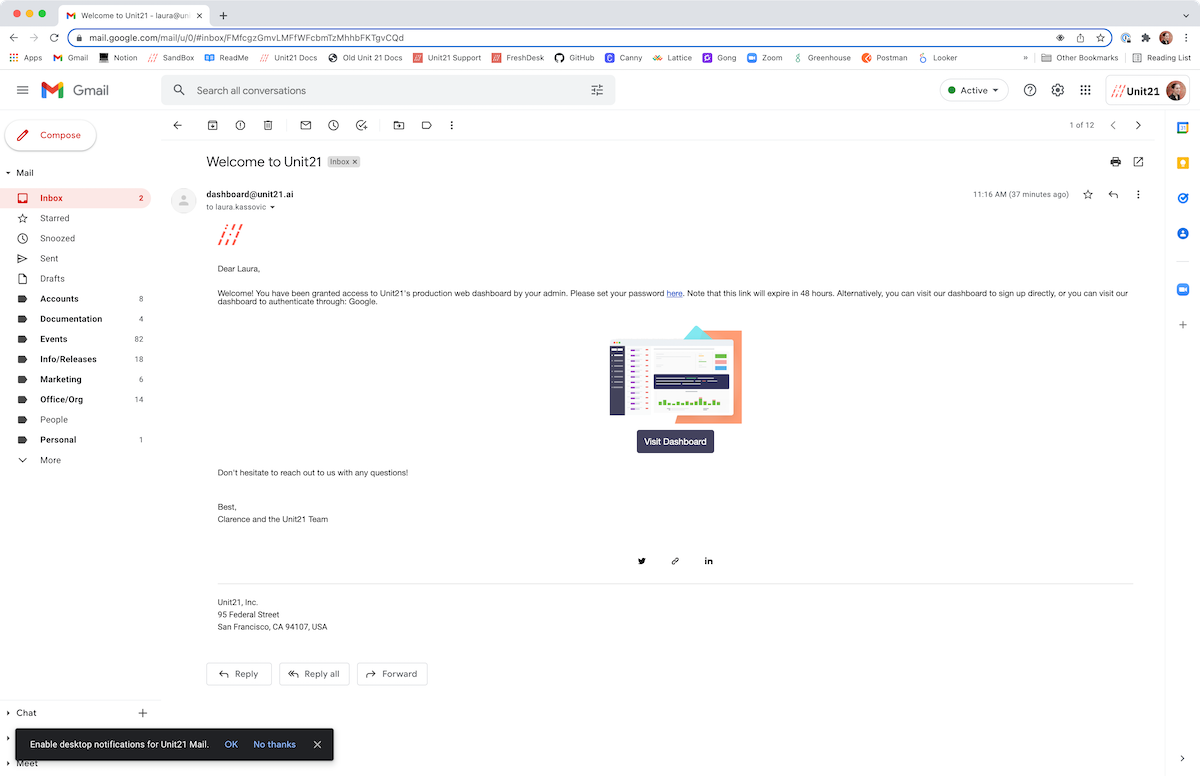Remove Inbox label chip from subject
1200x776 pixels.
354,162
